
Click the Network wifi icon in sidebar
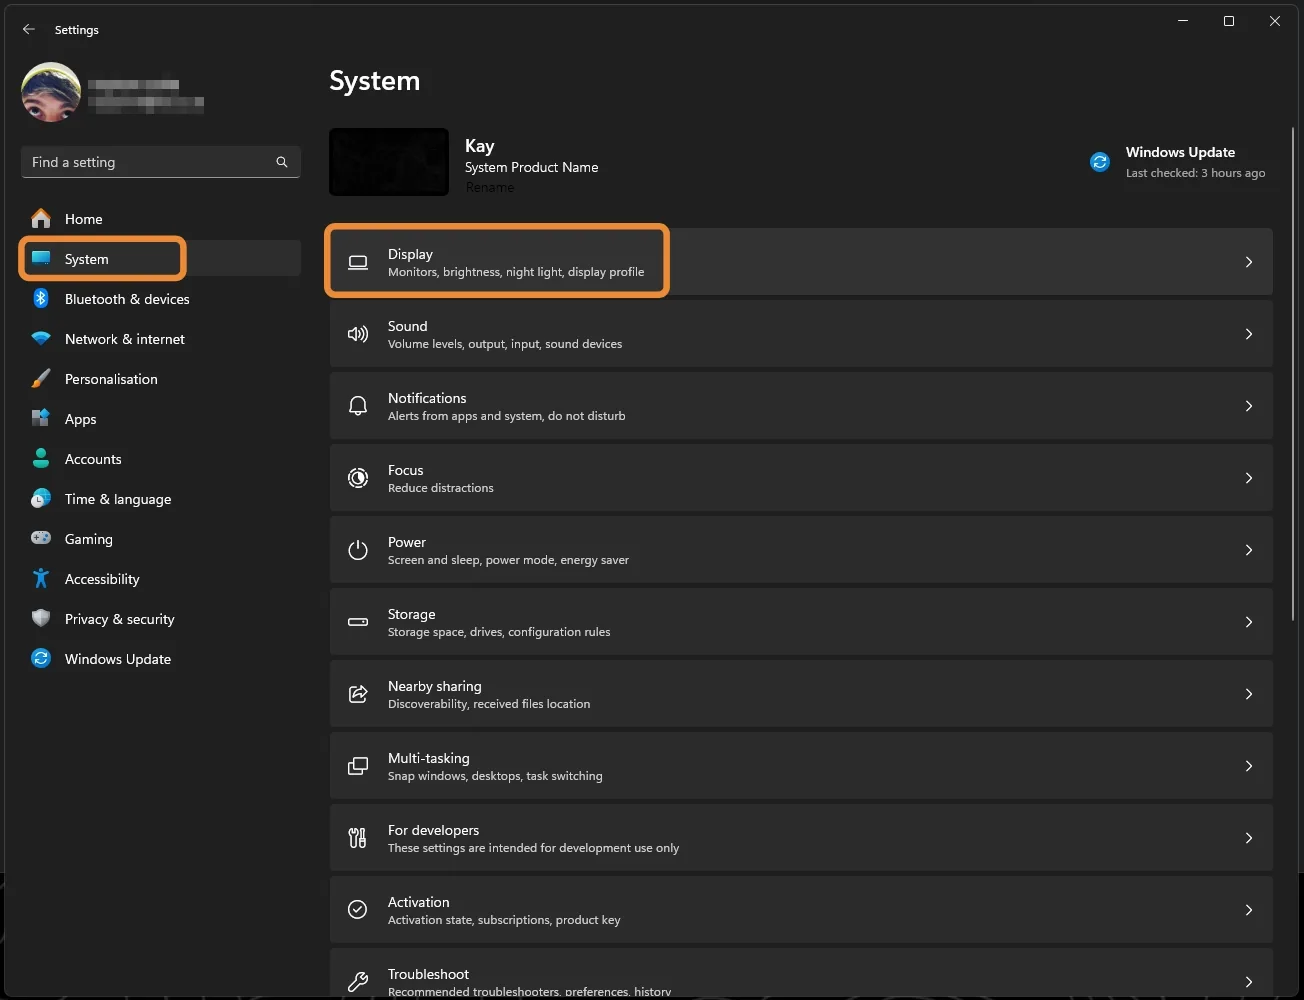tap(41, 339)
